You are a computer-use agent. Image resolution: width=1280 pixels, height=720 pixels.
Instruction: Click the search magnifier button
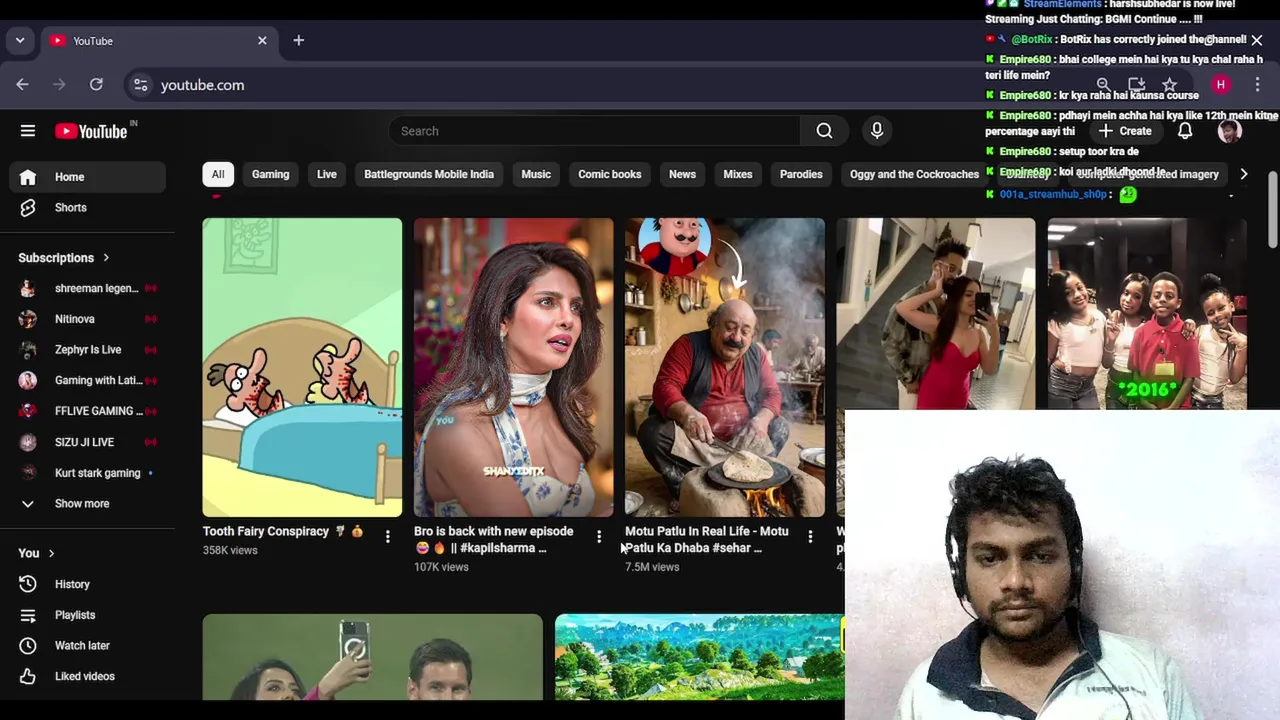[x=824, y=131]
